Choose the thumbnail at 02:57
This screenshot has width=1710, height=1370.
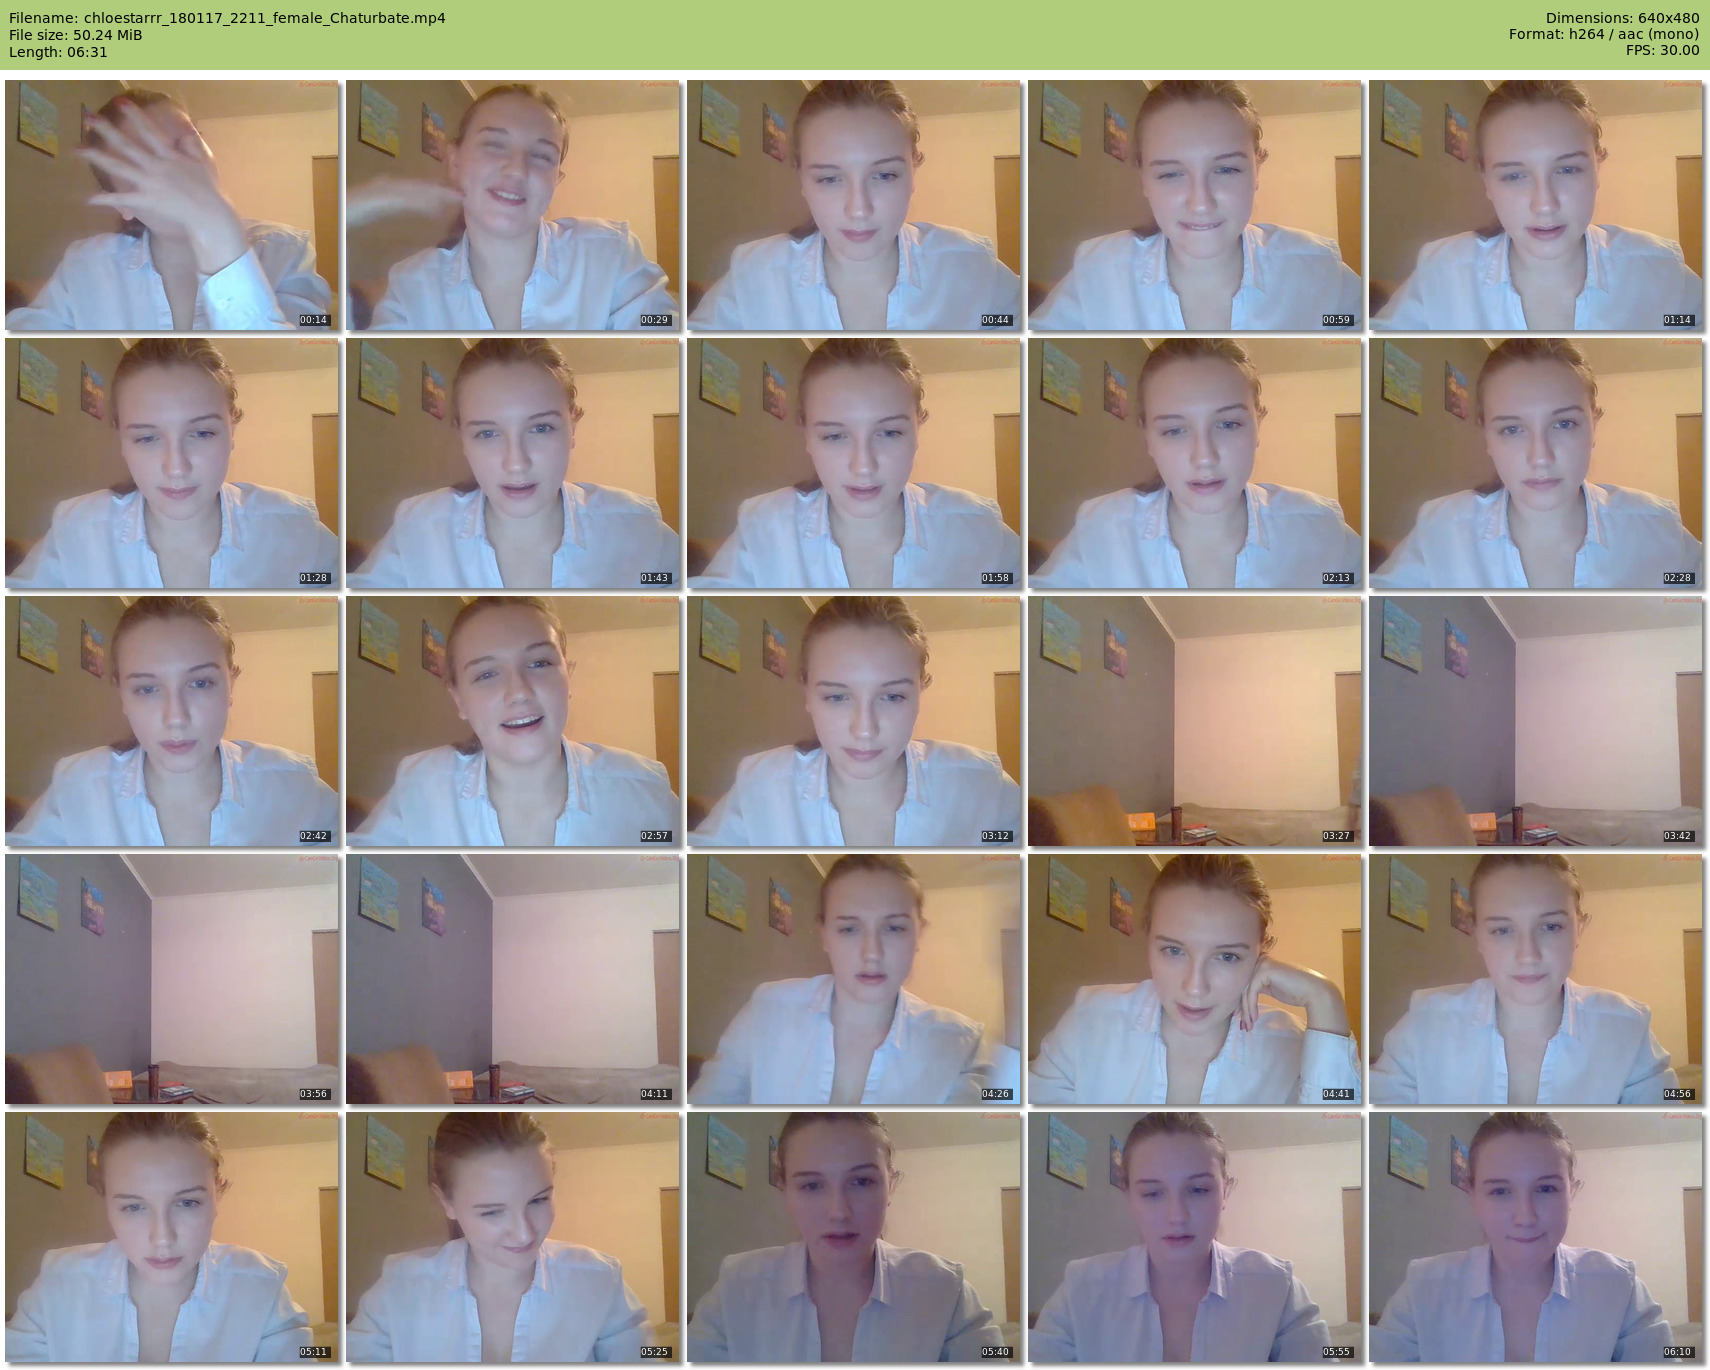tap(512, 721)
